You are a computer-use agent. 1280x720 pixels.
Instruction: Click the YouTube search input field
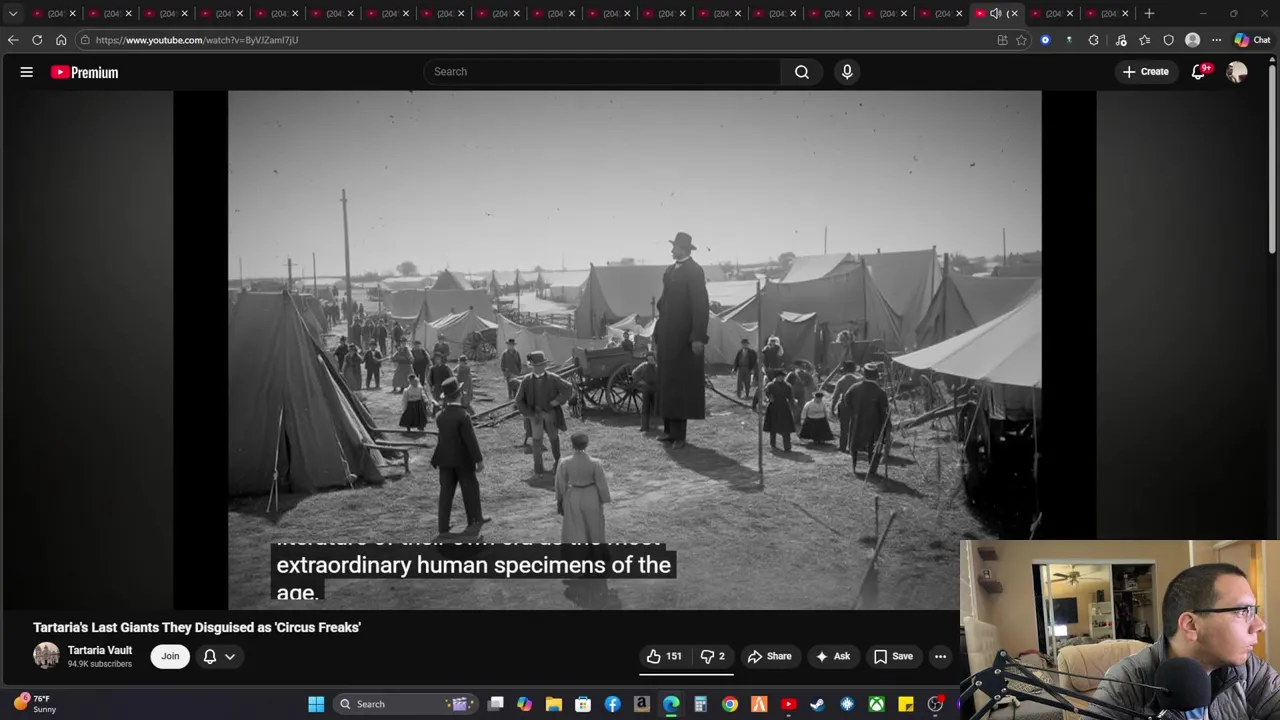click(x=603, y=72)
